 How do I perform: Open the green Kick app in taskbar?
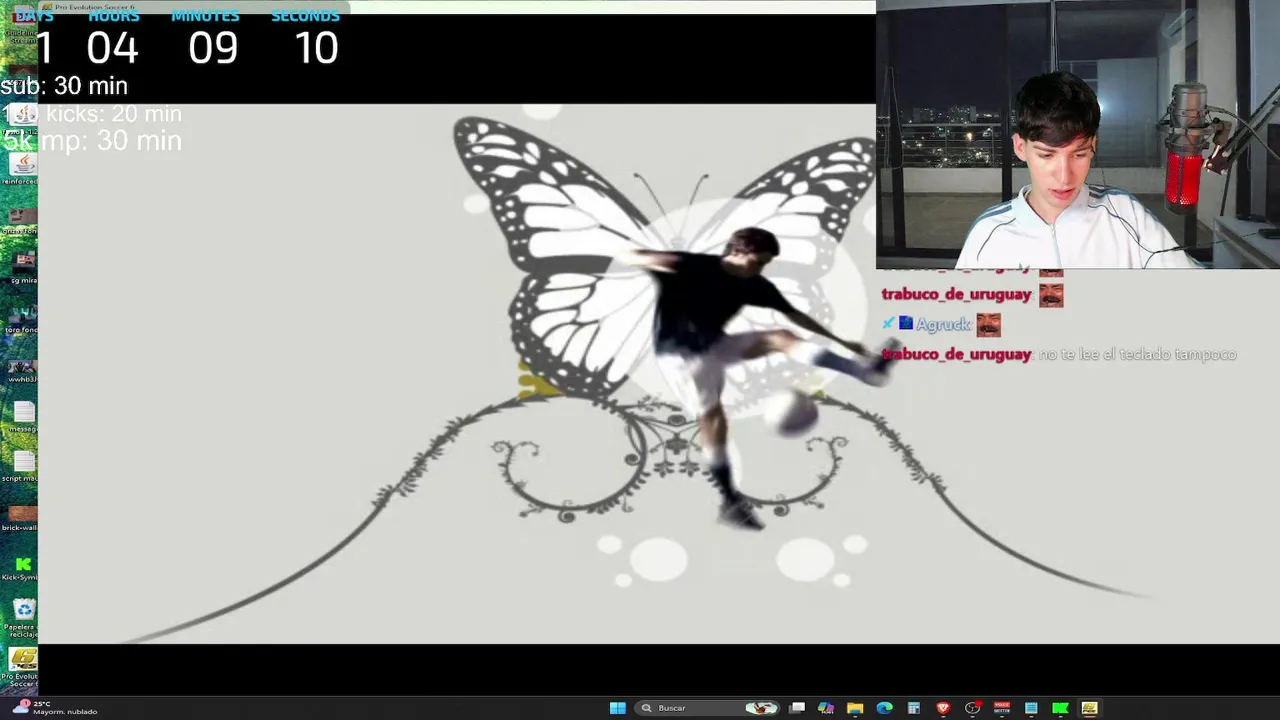[1060, 708]
